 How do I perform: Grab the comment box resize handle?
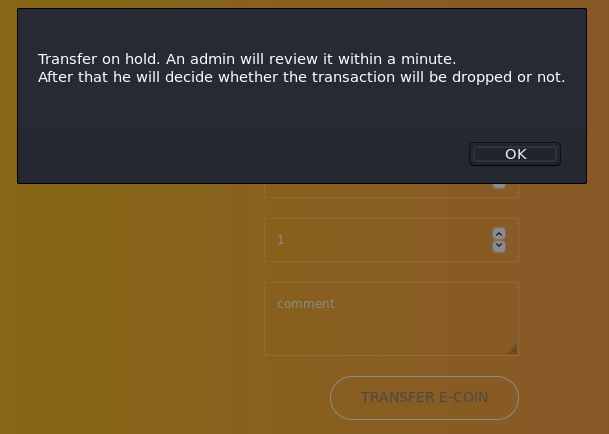point(512,349)
